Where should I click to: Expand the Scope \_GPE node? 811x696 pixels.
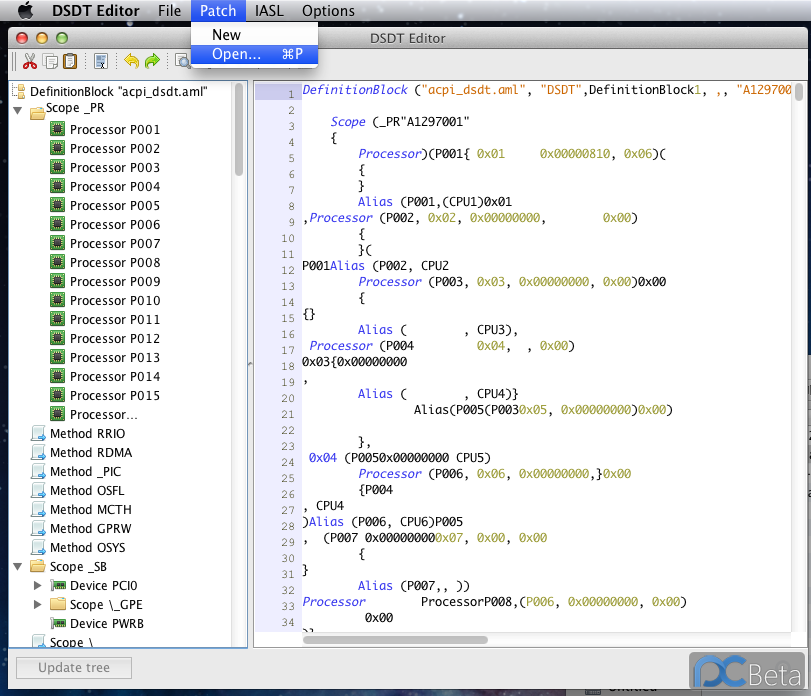tap(39, 605)
